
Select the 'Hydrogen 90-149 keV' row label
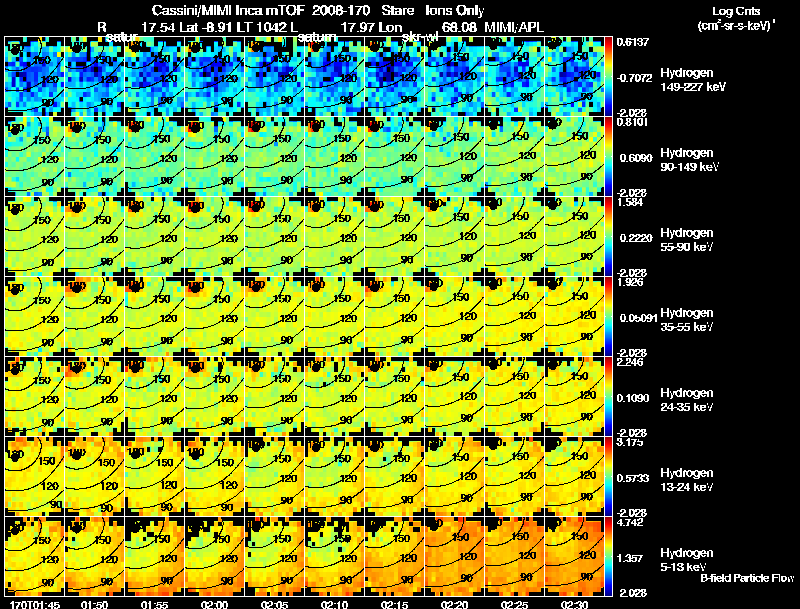coord(690,160)
